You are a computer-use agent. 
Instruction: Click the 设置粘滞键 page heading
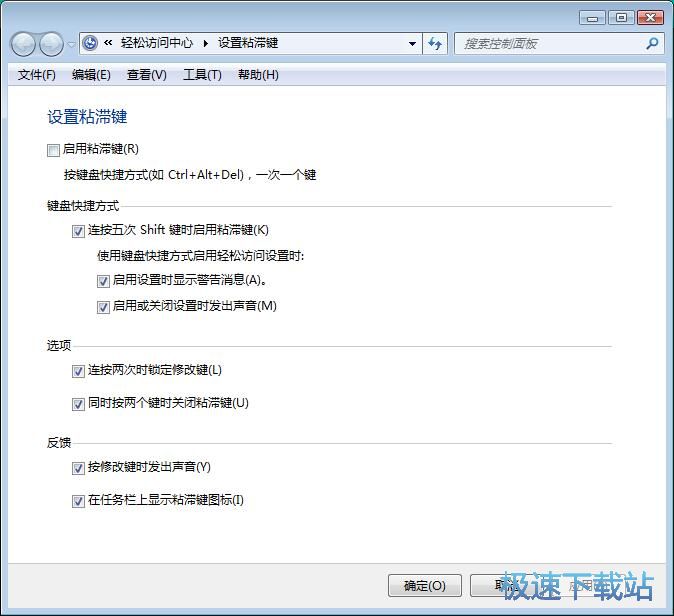87,117
